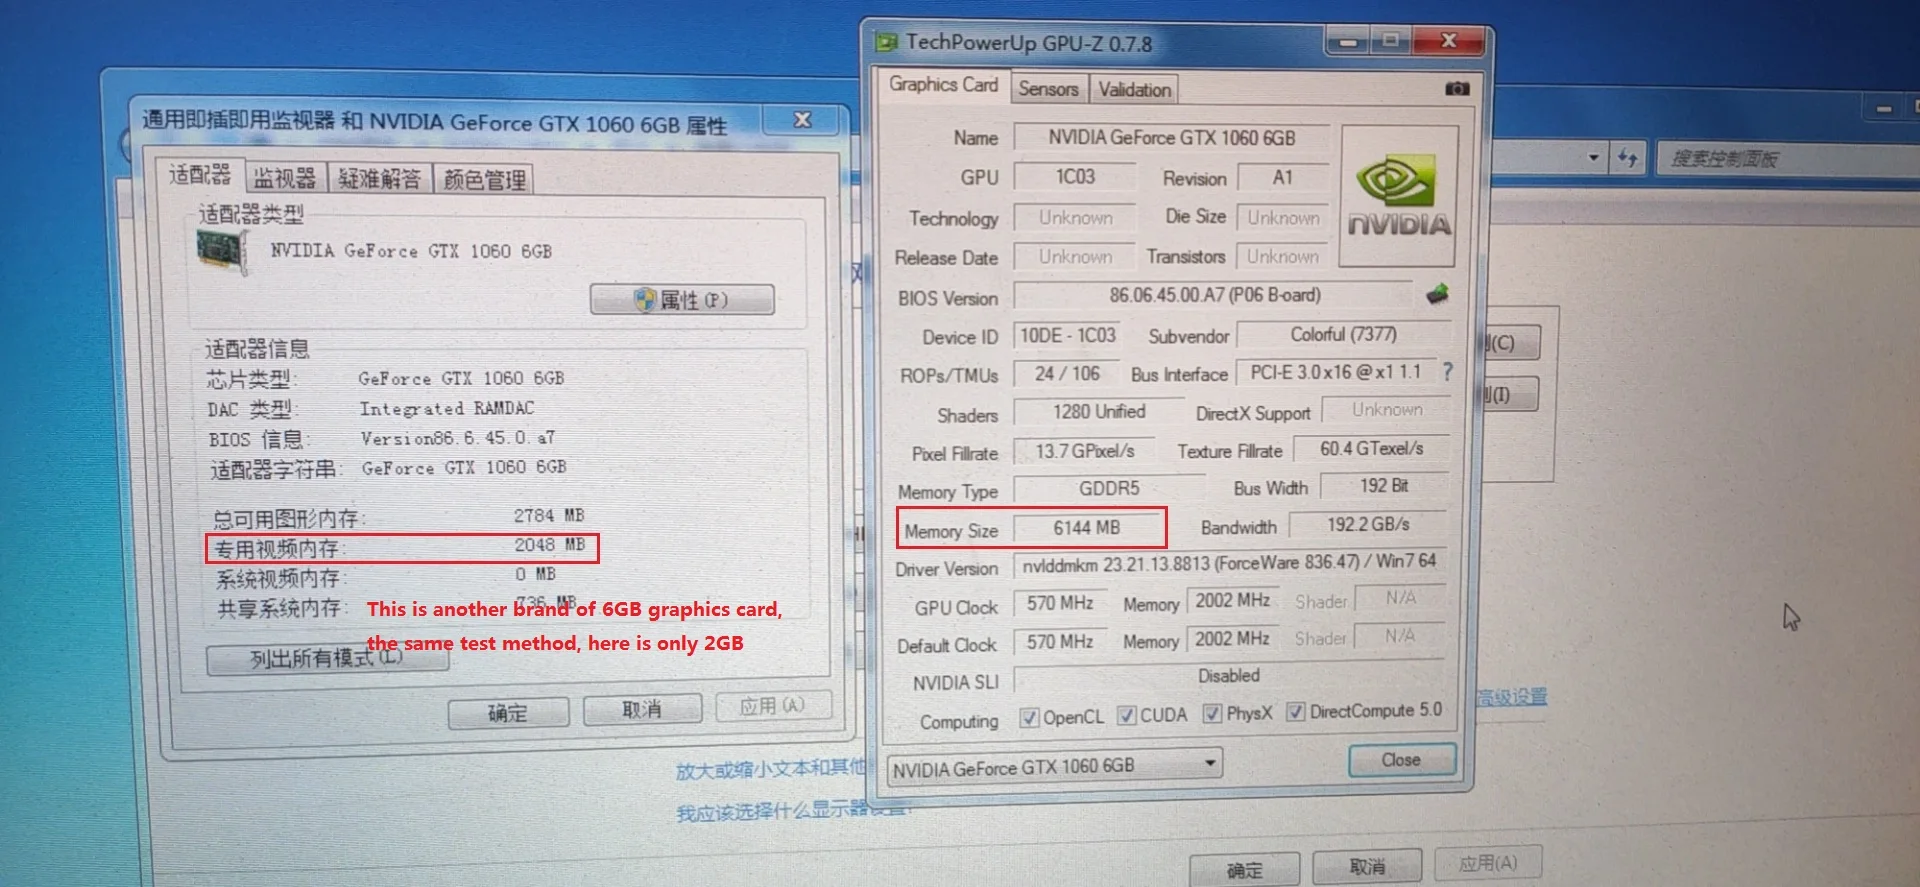Click the Memory Size 6144 MB field
Viewport: 1920px width, 887px height.
tap(1087, 528)
